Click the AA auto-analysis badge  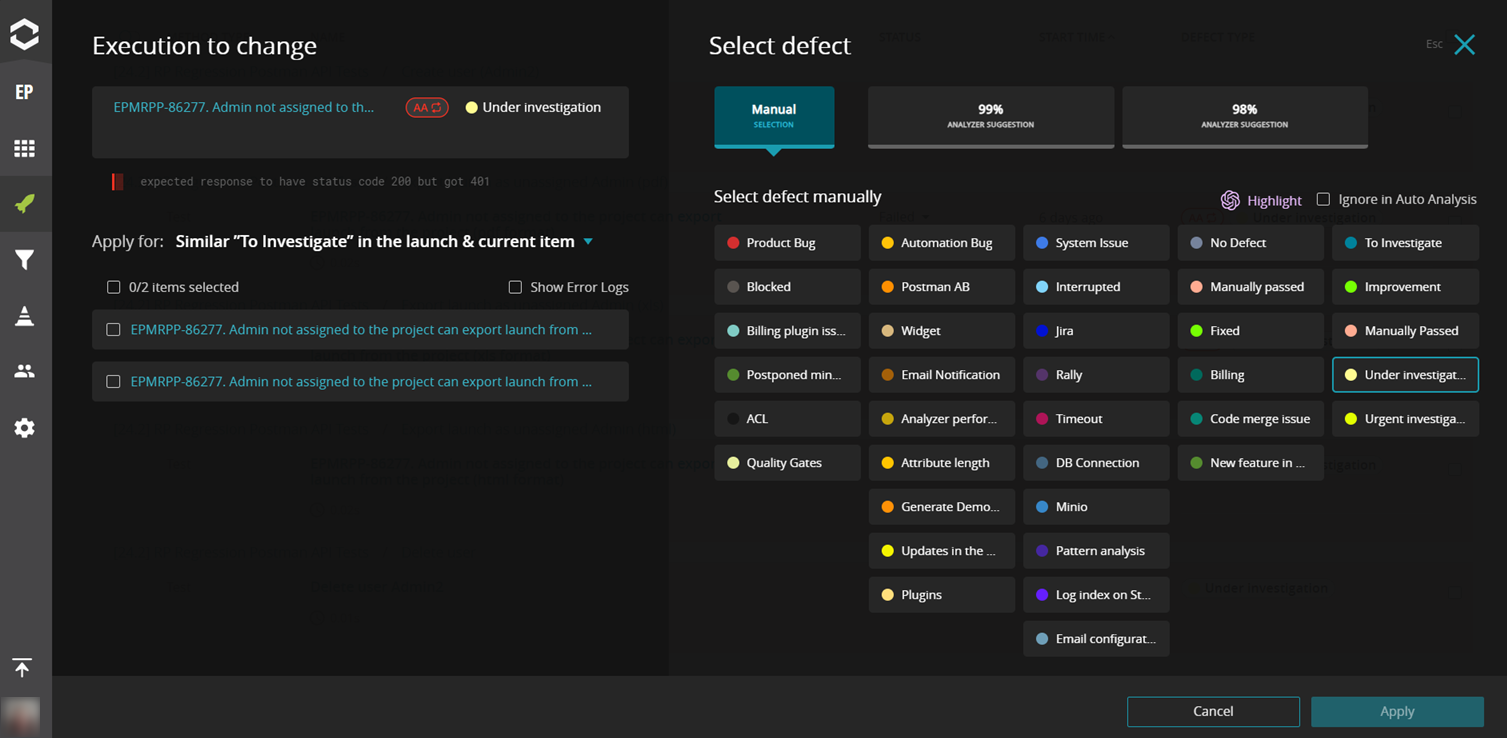pyautogui.click(x=427, y=107)
